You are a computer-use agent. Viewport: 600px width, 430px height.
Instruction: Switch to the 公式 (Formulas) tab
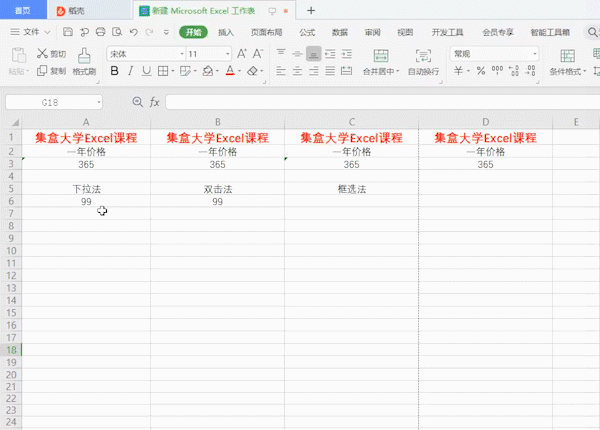point(307,33)
